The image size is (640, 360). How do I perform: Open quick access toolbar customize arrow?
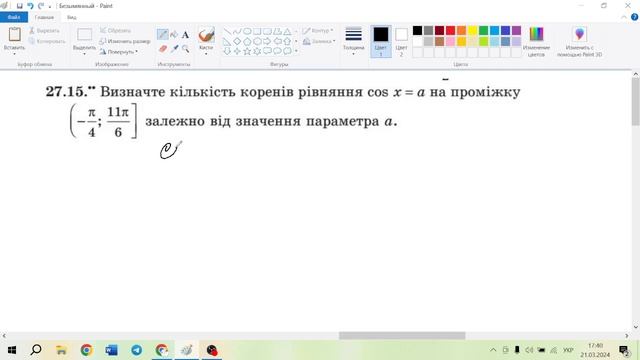point(50,6)
